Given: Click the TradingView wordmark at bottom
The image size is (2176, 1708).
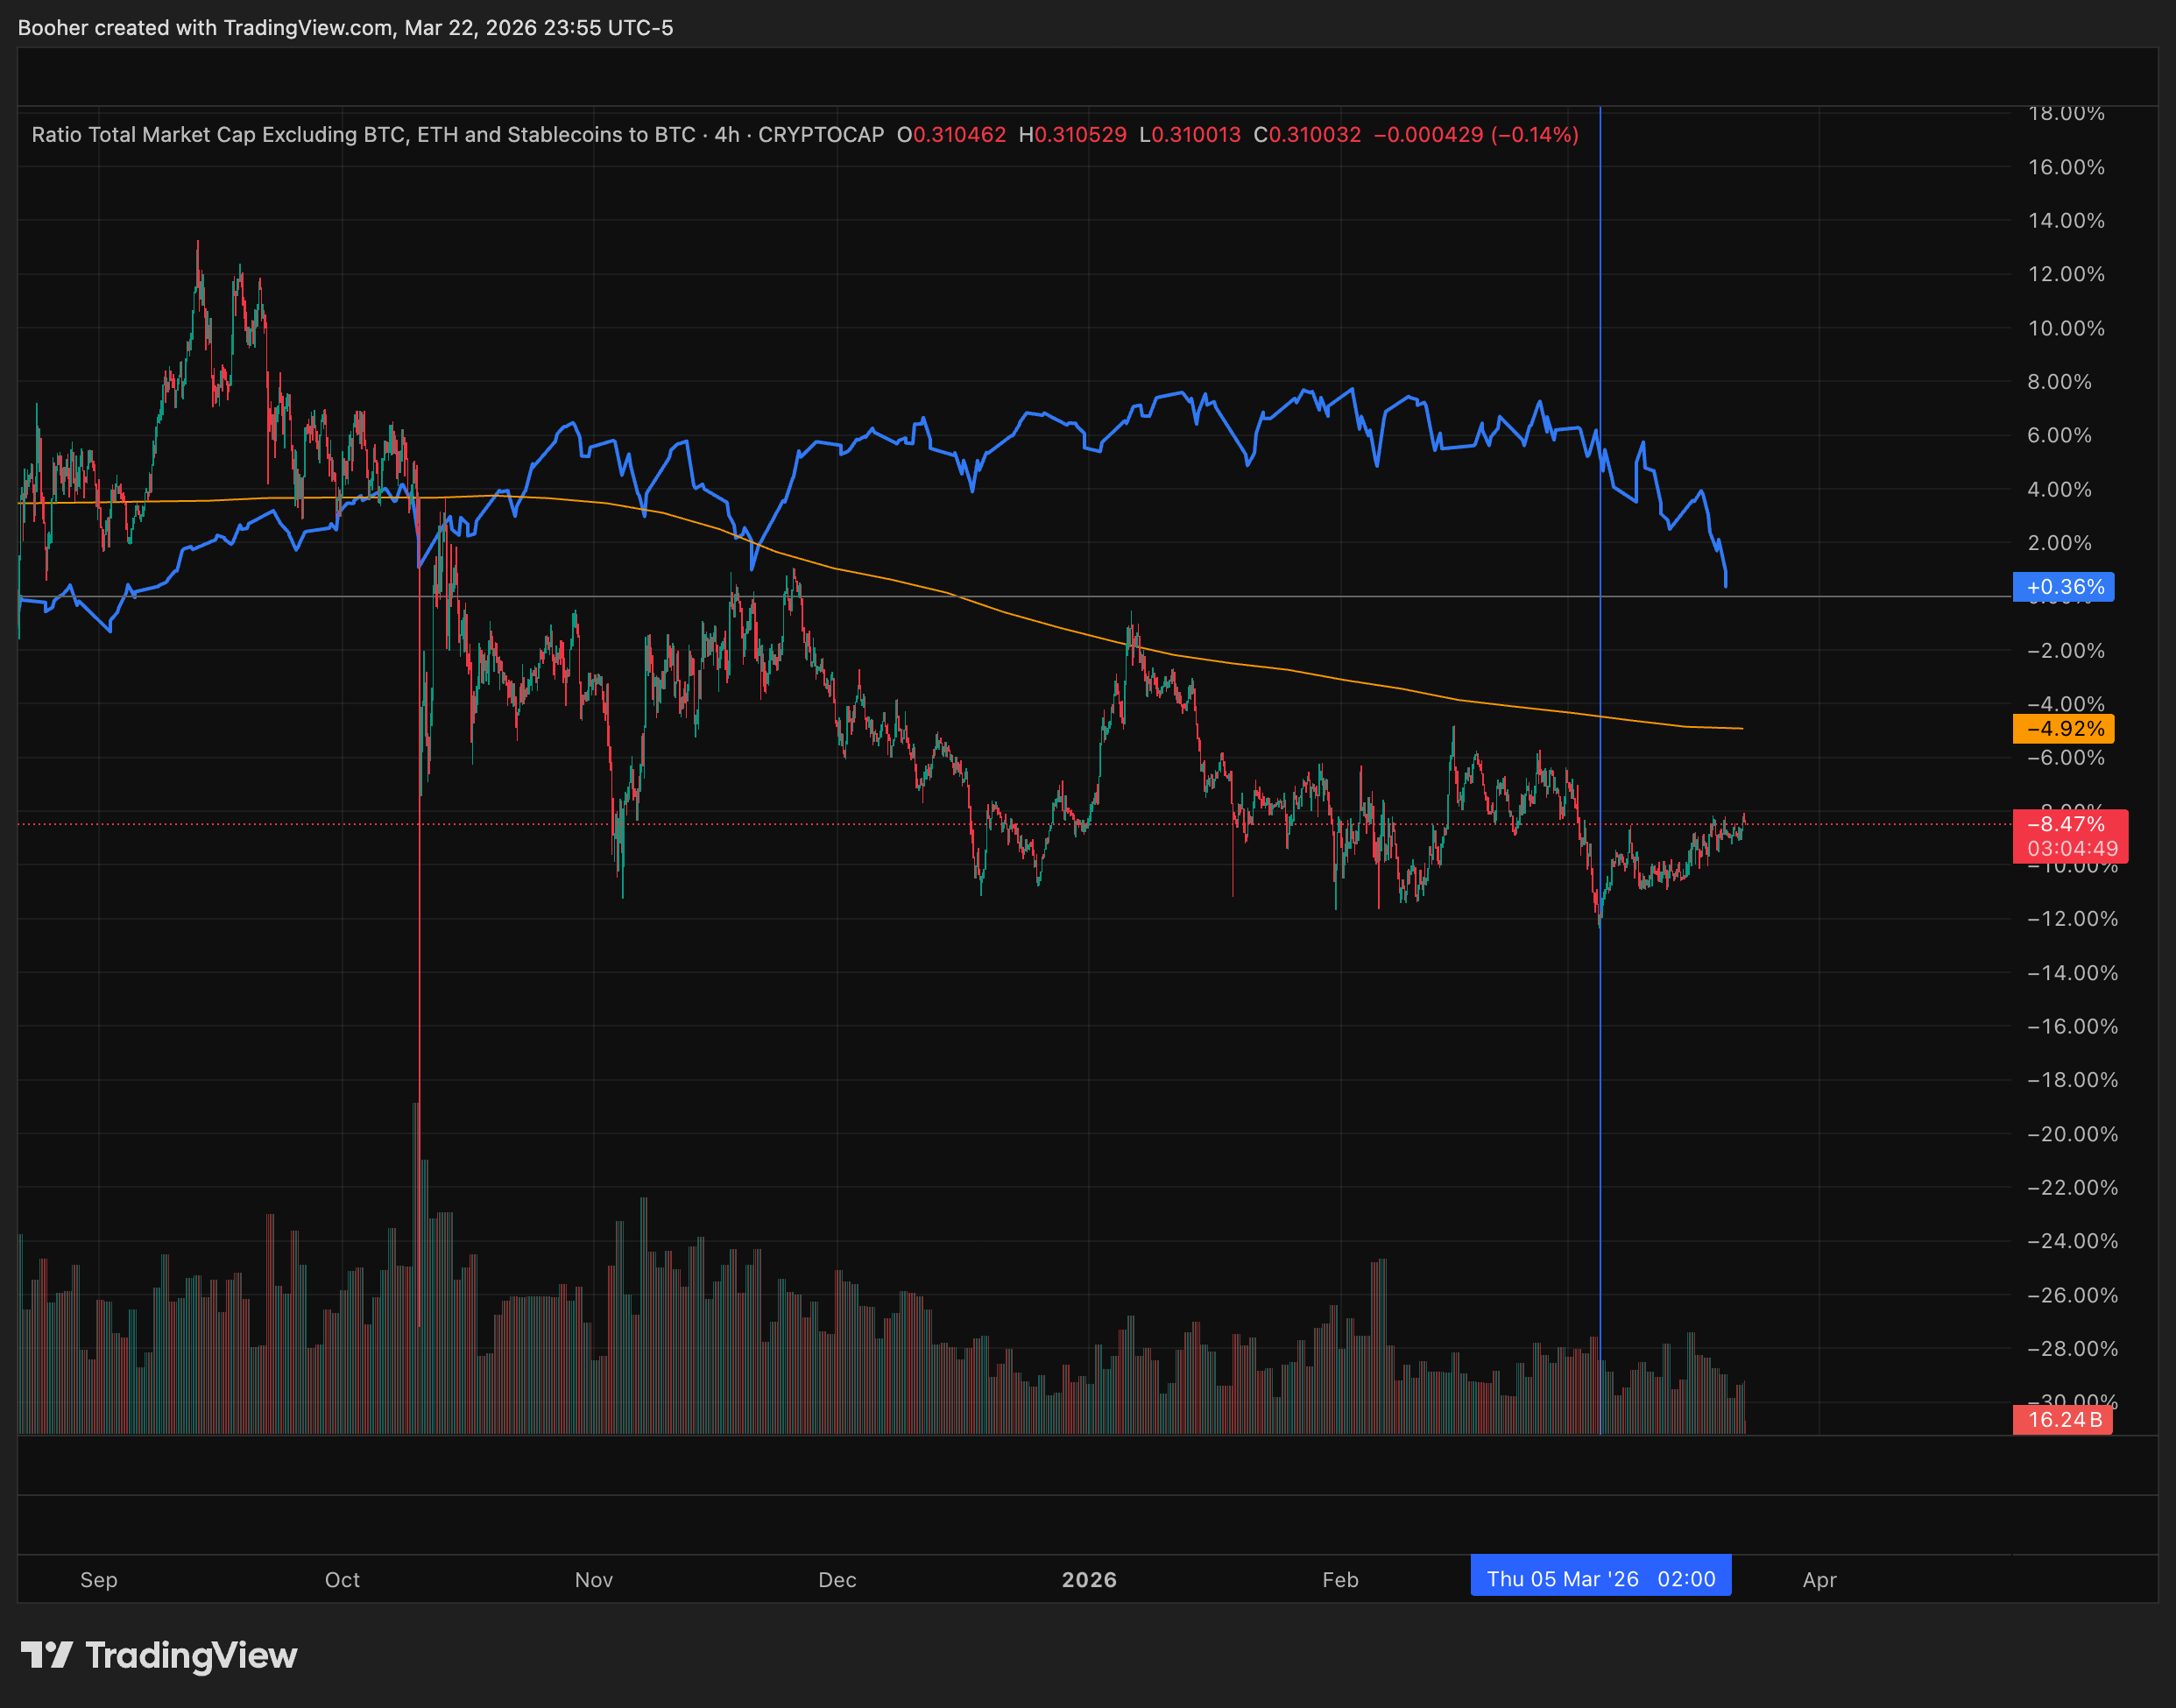Looking at the screenshot, I should [191, 1656].
